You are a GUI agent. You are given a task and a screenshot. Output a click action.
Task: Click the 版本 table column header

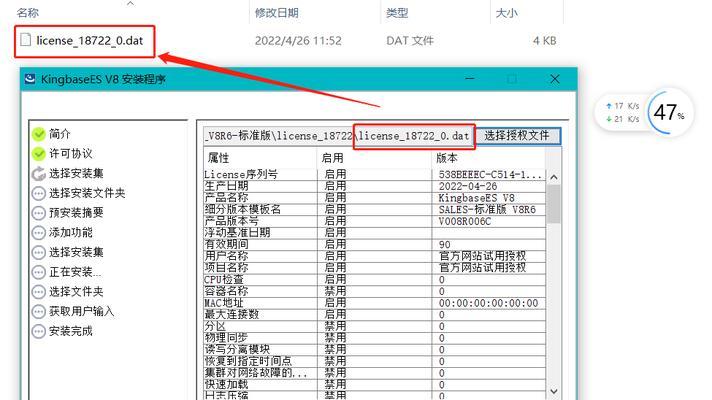coord(447,158)
